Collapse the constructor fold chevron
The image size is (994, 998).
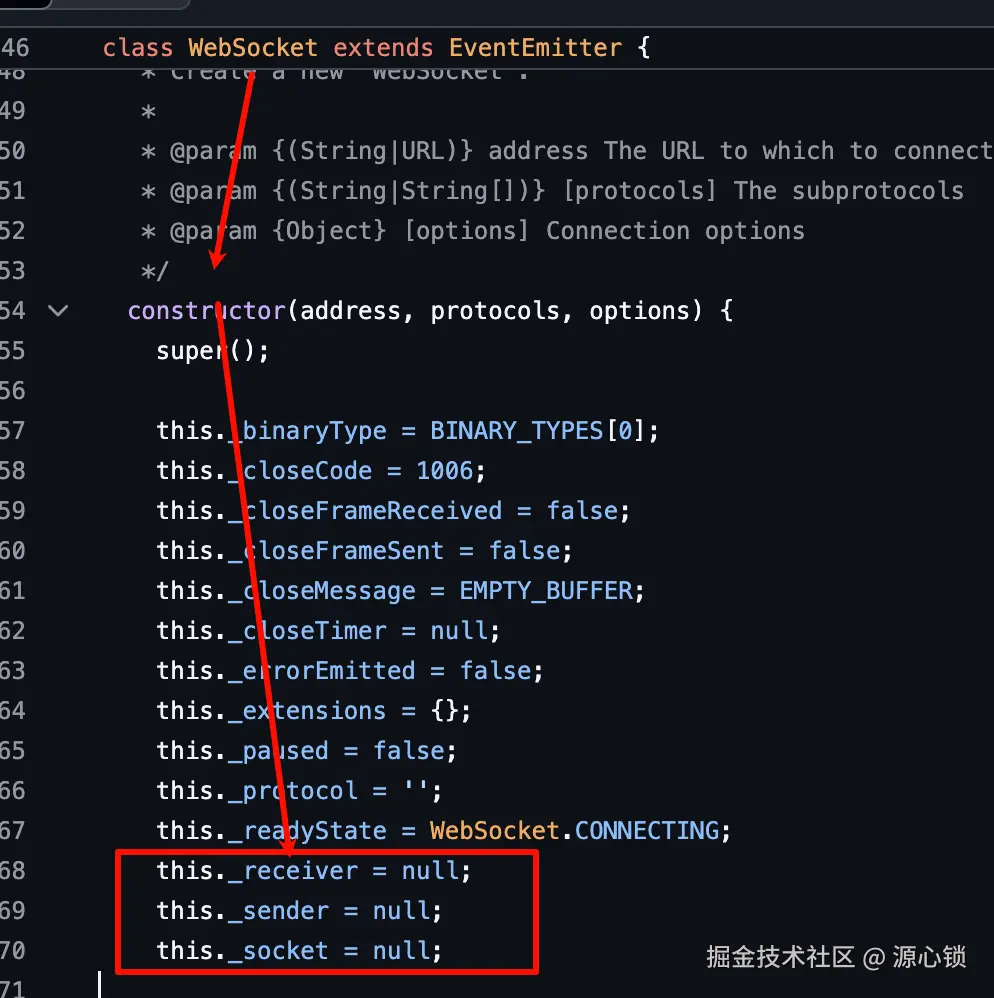[x=58, y=311]
